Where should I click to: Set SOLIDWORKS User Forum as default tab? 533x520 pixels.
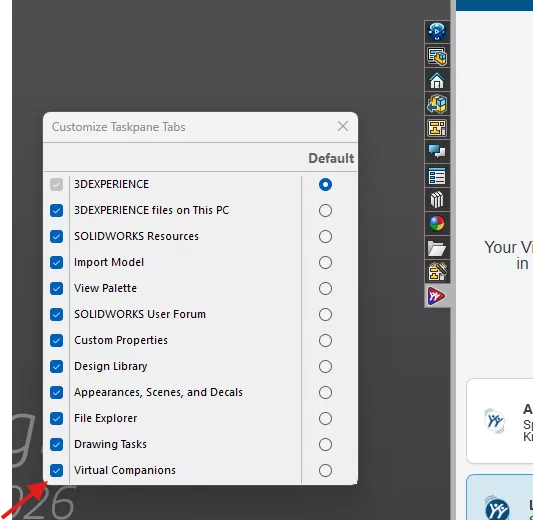(325, 314)
